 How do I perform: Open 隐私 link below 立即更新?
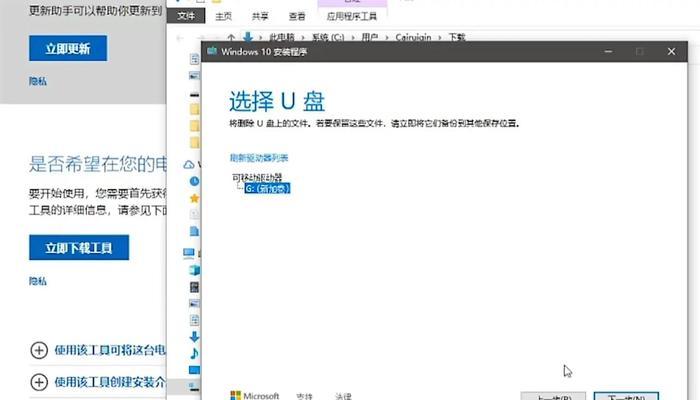click(38, 81)
